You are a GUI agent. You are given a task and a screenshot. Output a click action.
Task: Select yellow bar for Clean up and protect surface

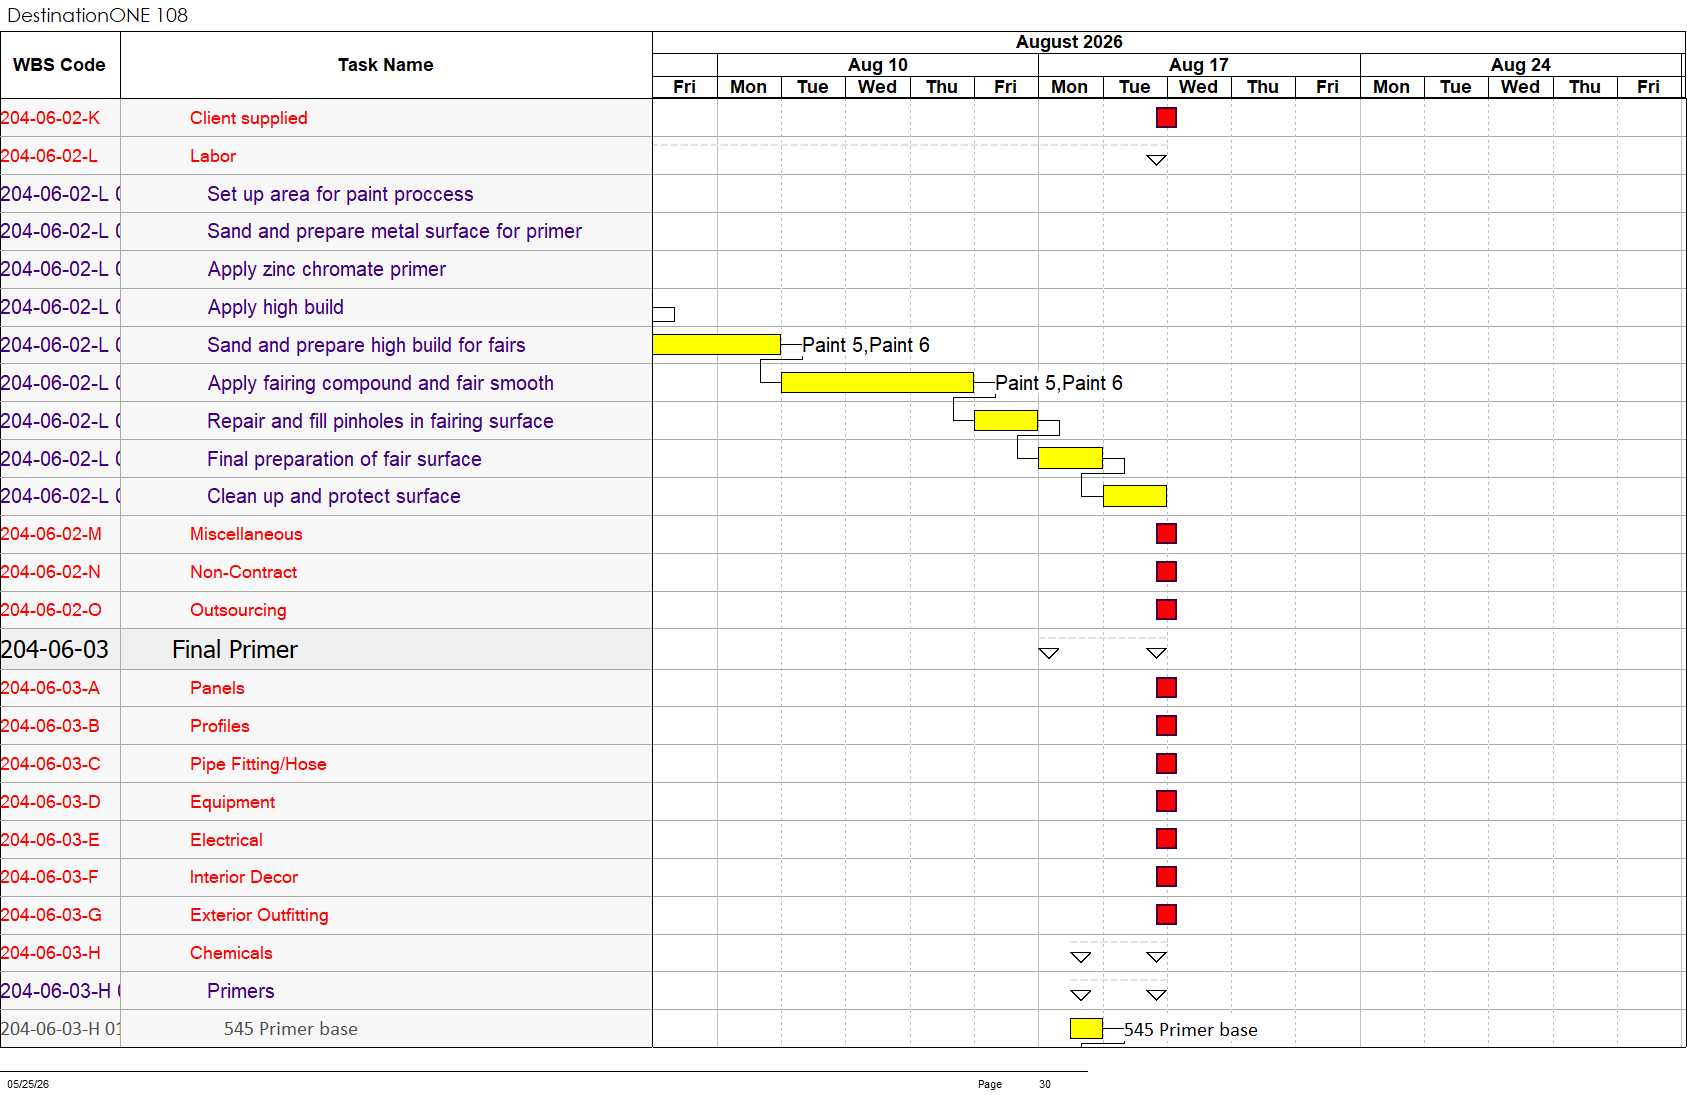[1134, 496]
